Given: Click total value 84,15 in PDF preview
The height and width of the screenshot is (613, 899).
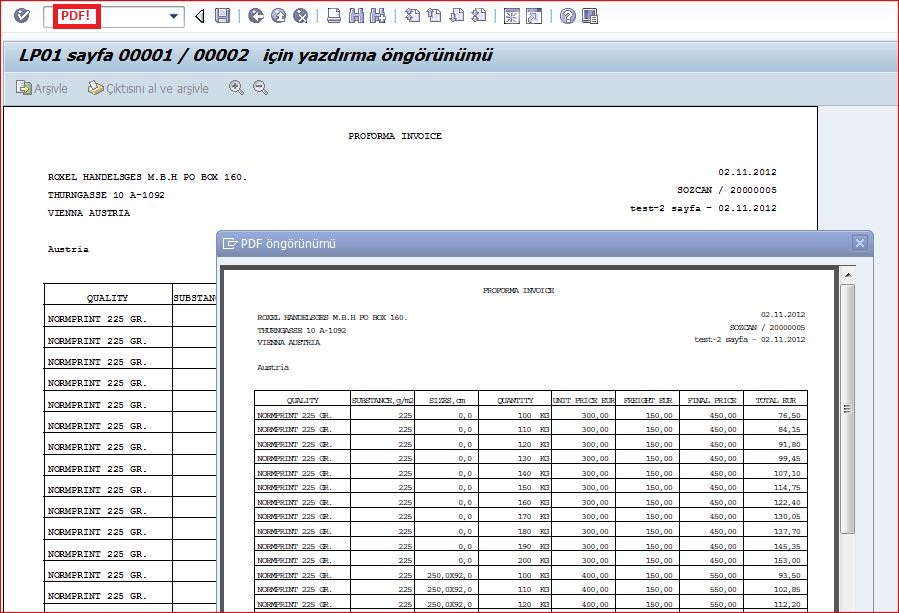Looking at the screenshot, I should (789, 430).
